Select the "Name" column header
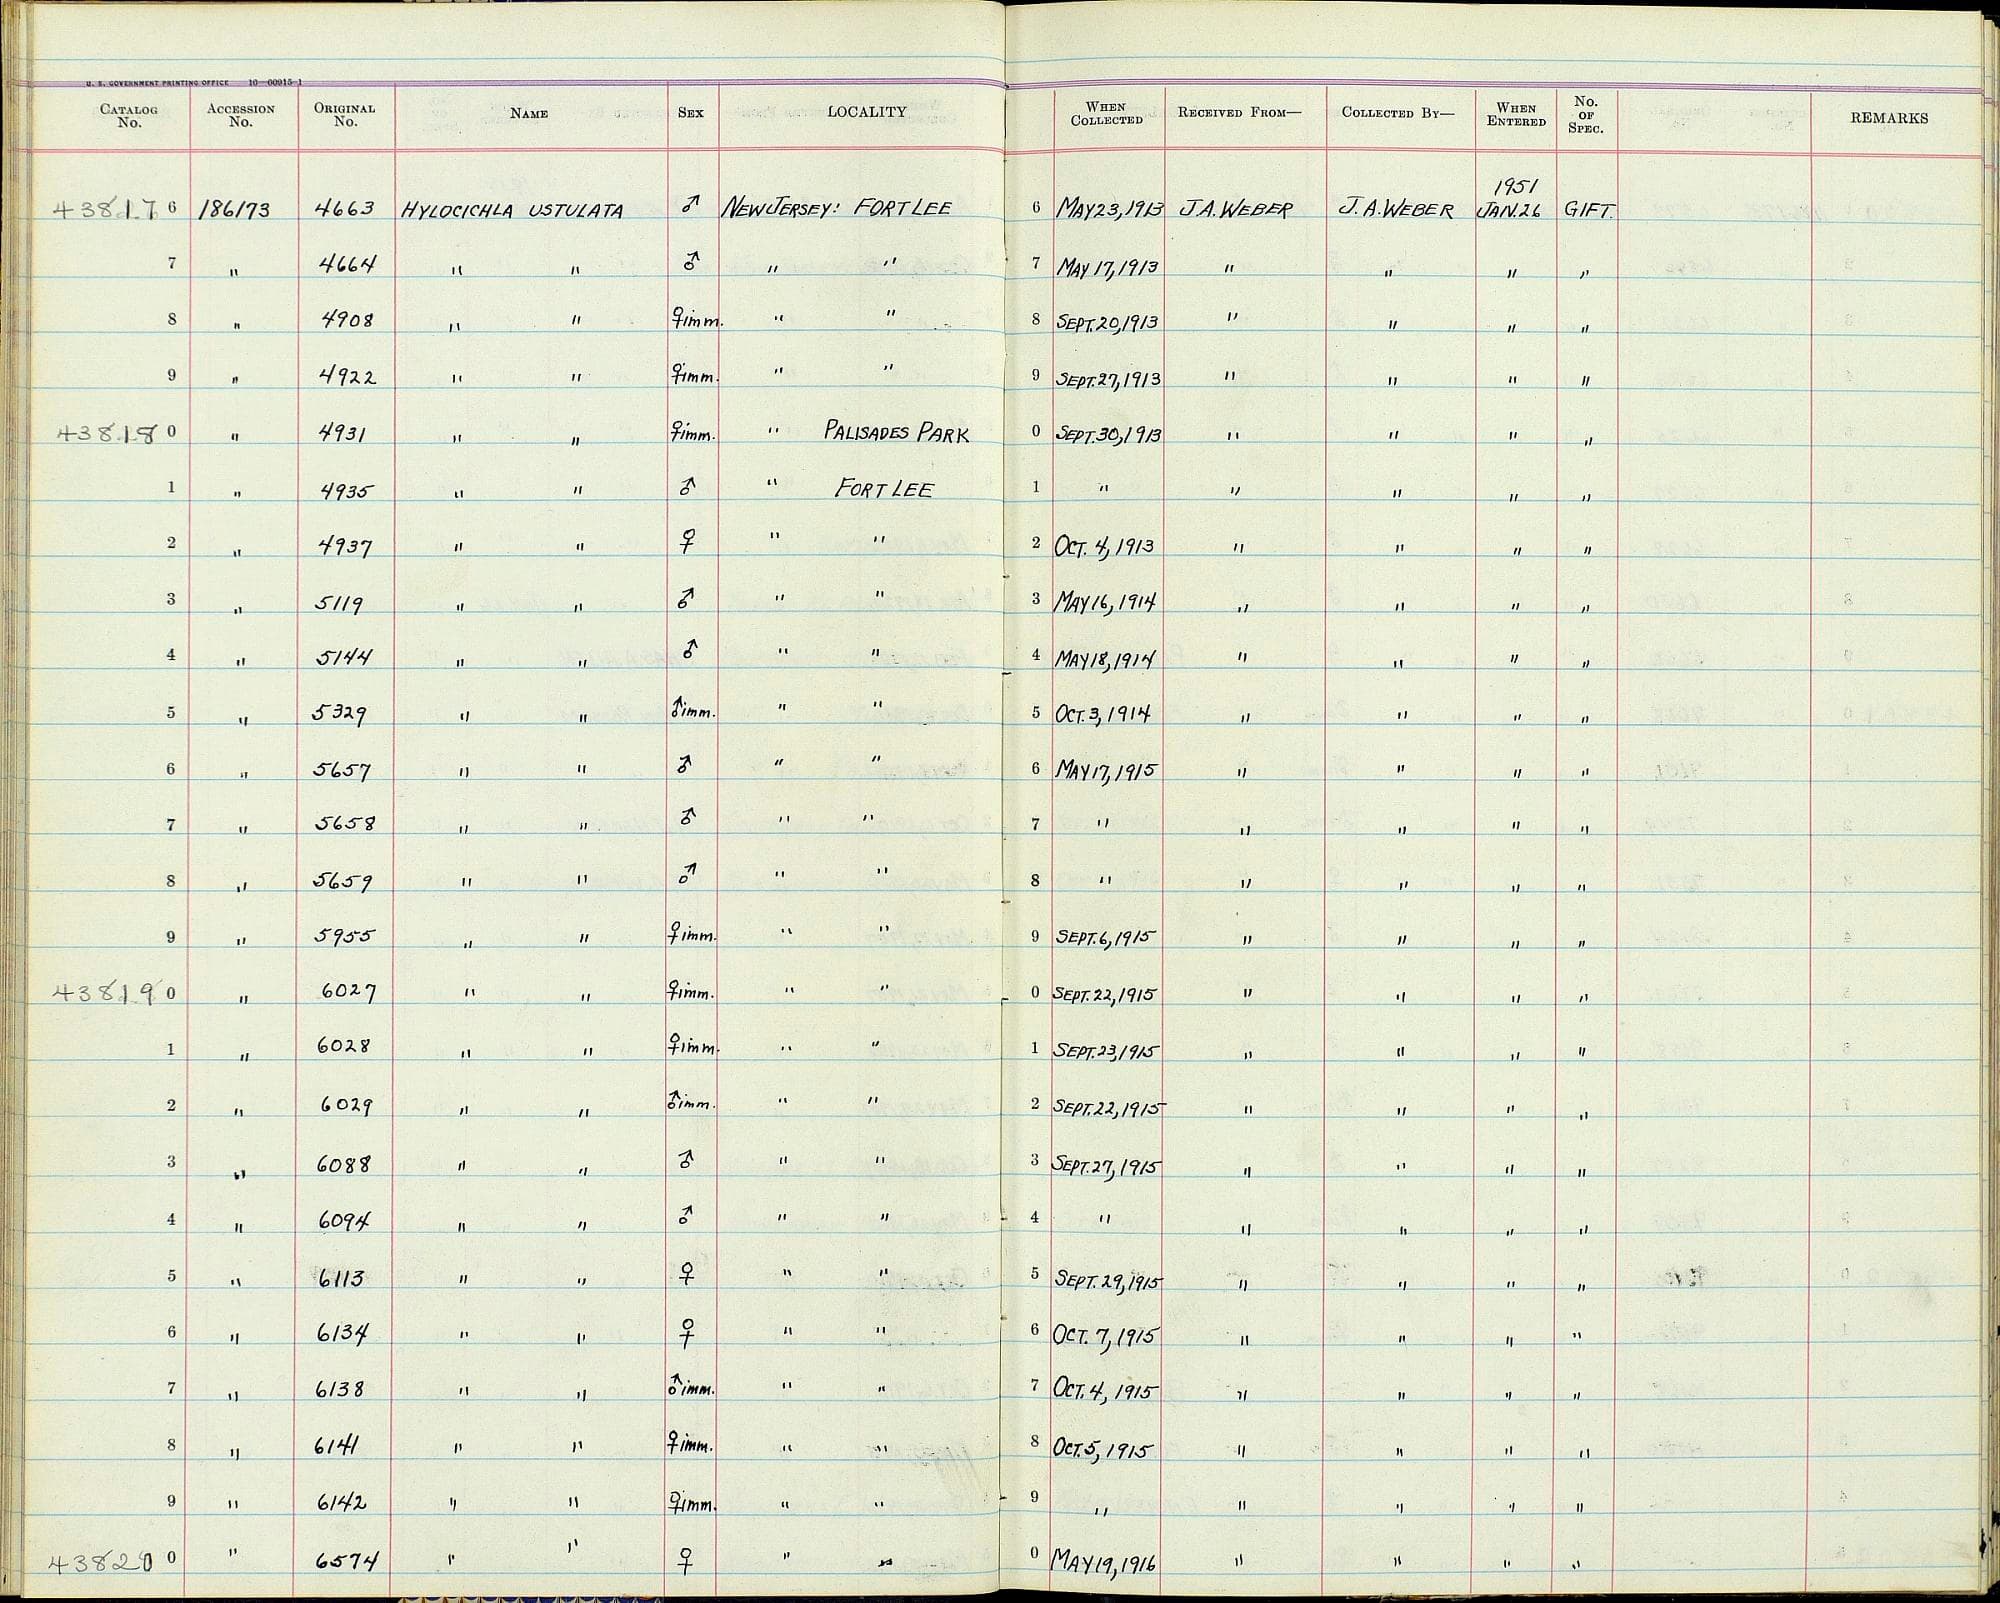The width and height of the screenshot is (2000, 1603). [529, 114]
